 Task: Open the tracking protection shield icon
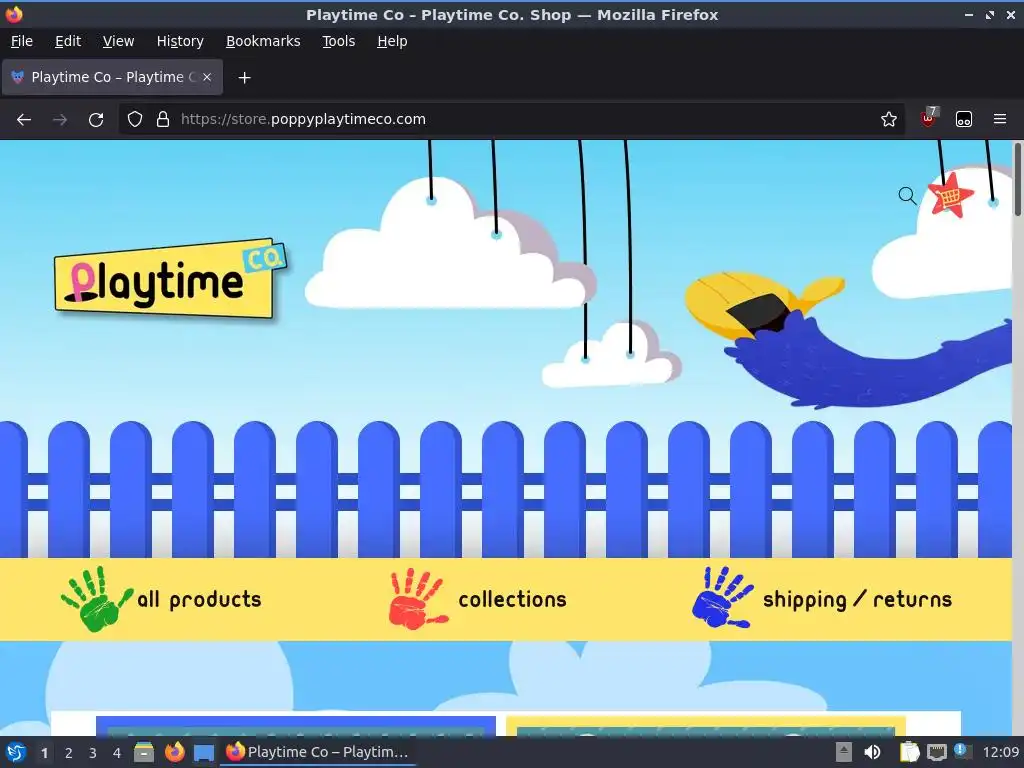click(x=135, y=120)
